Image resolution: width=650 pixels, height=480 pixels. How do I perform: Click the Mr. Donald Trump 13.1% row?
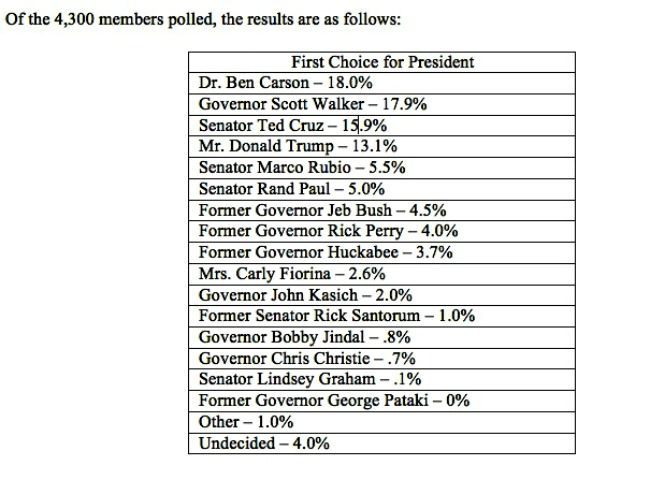(x=382, y=147)
